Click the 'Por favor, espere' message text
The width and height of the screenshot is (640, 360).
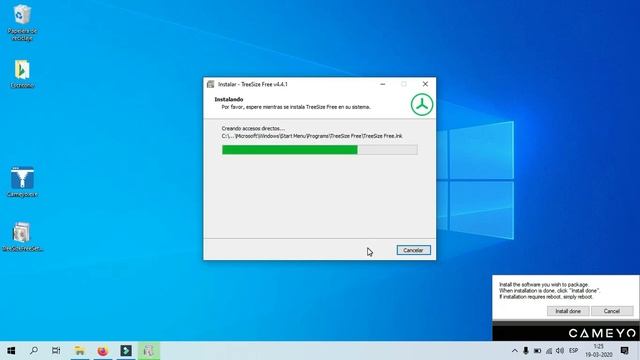(x=296, y=107)
